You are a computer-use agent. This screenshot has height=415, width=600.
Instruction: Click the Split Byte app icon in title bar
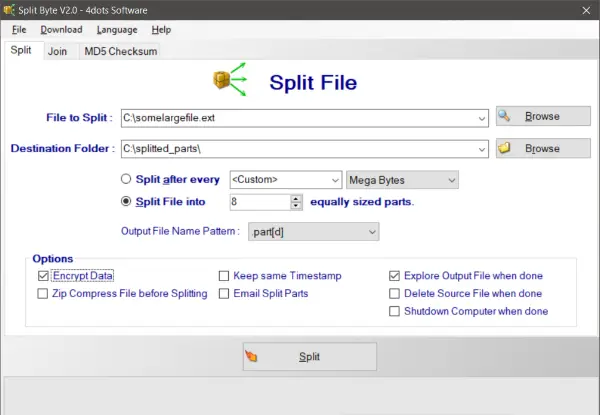(x=9, y=10)
